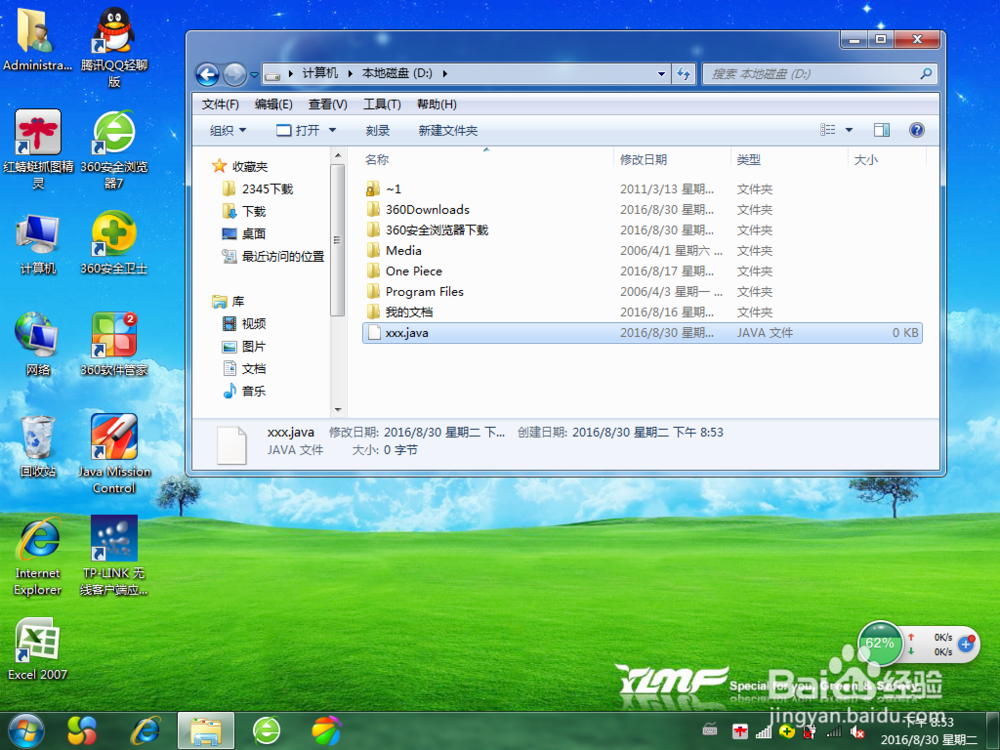Click the magnifier search icon
The height and width of the screenshot is (750, 1000).
tap(926, 74)
